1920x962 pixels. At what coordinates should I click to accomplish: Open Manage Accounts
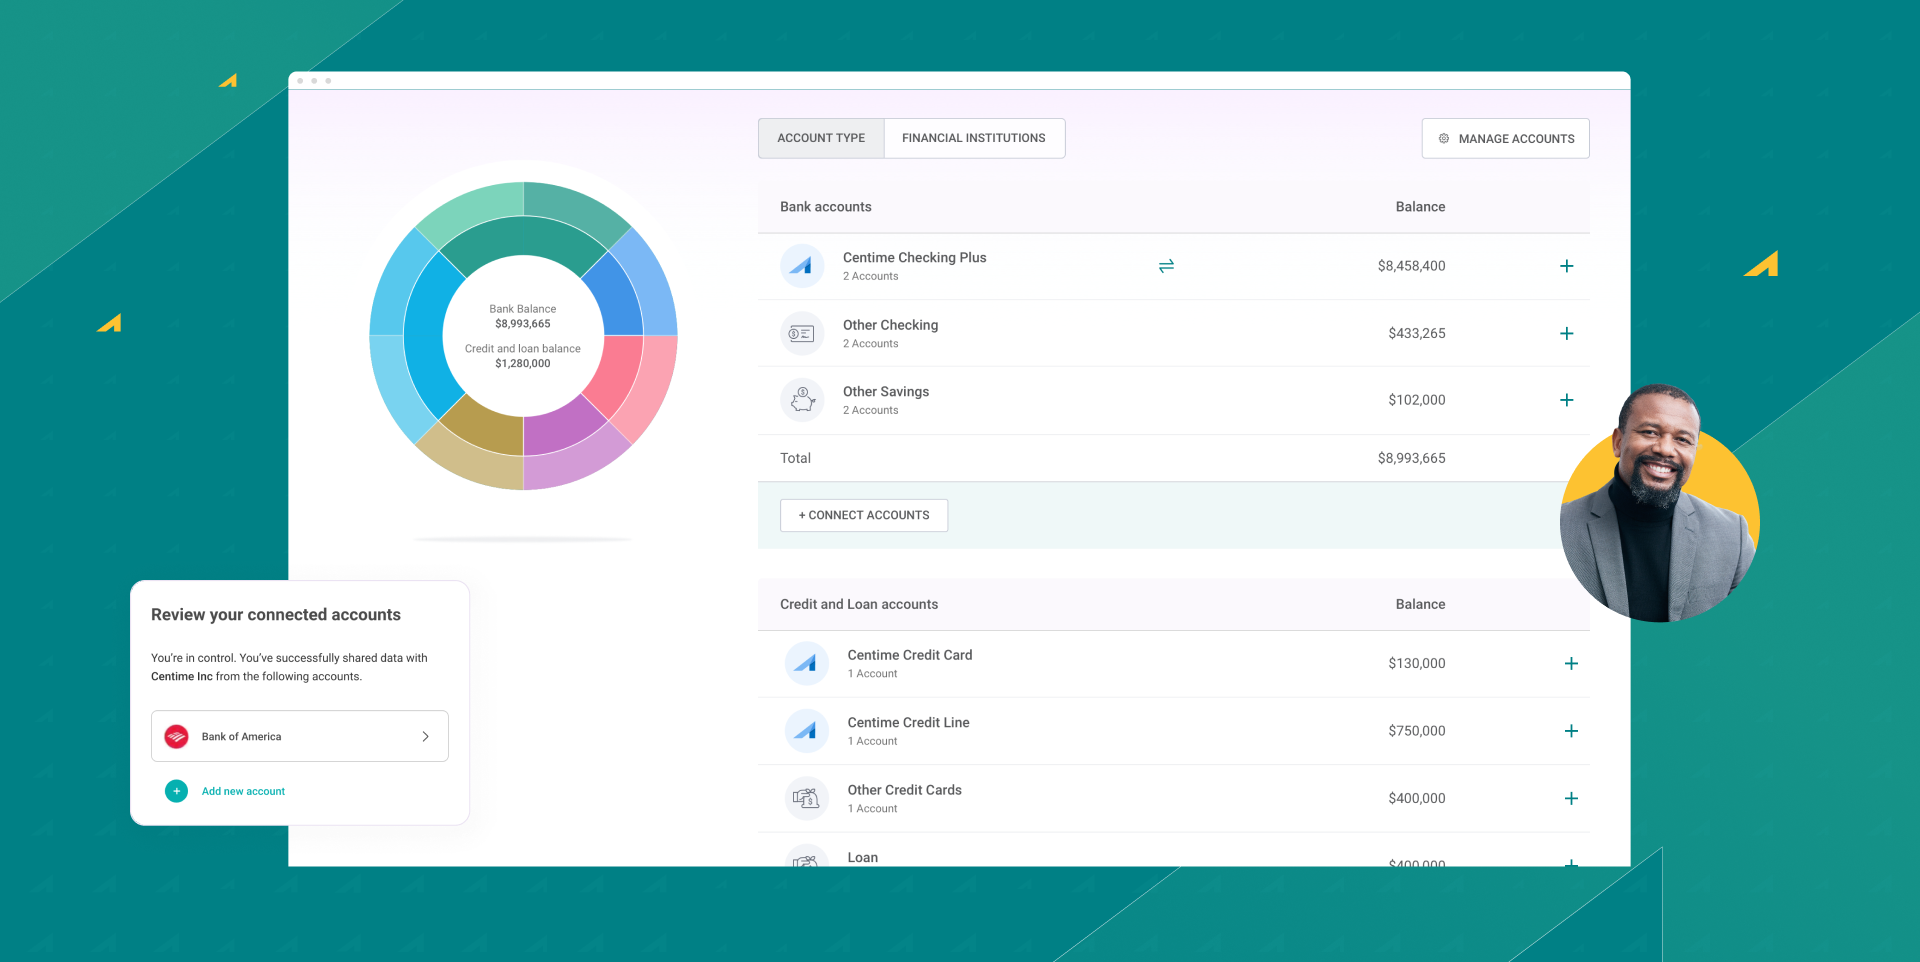(x=1505, y=139)
